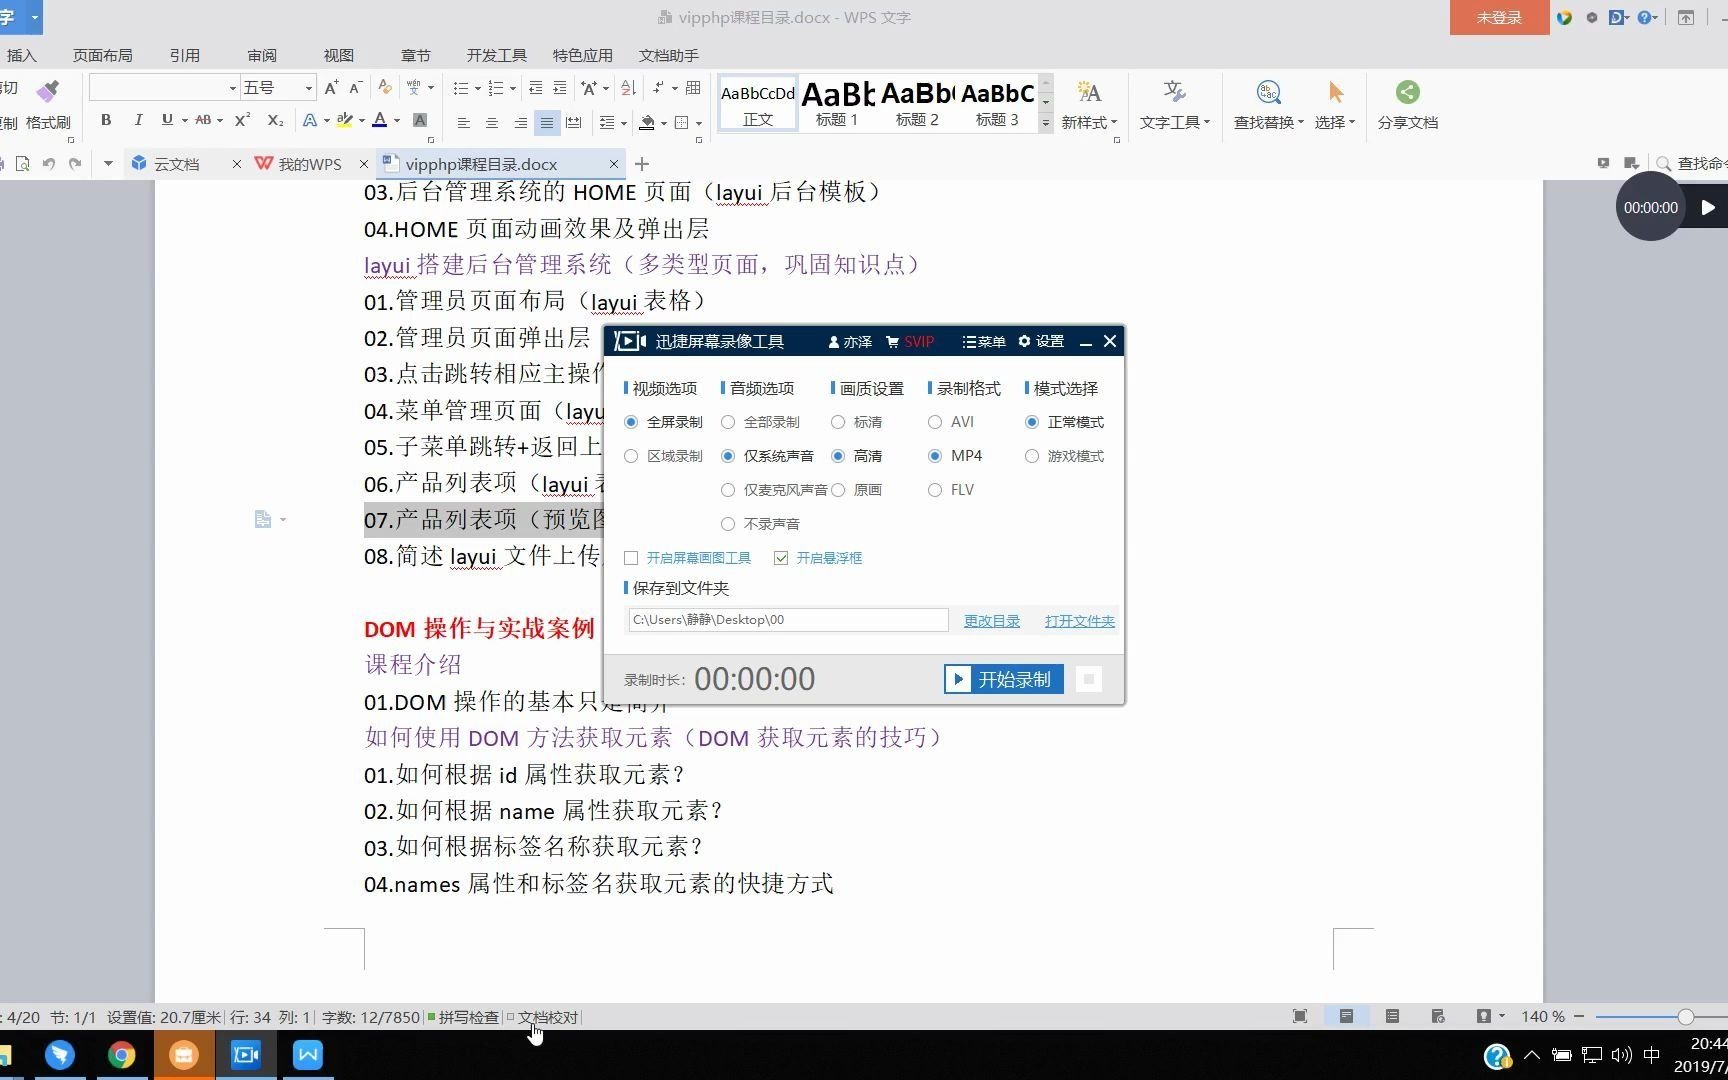Apply superscript formatting
The image size is (1728, 1080).
pyautogui.click(x=242, y=120)
